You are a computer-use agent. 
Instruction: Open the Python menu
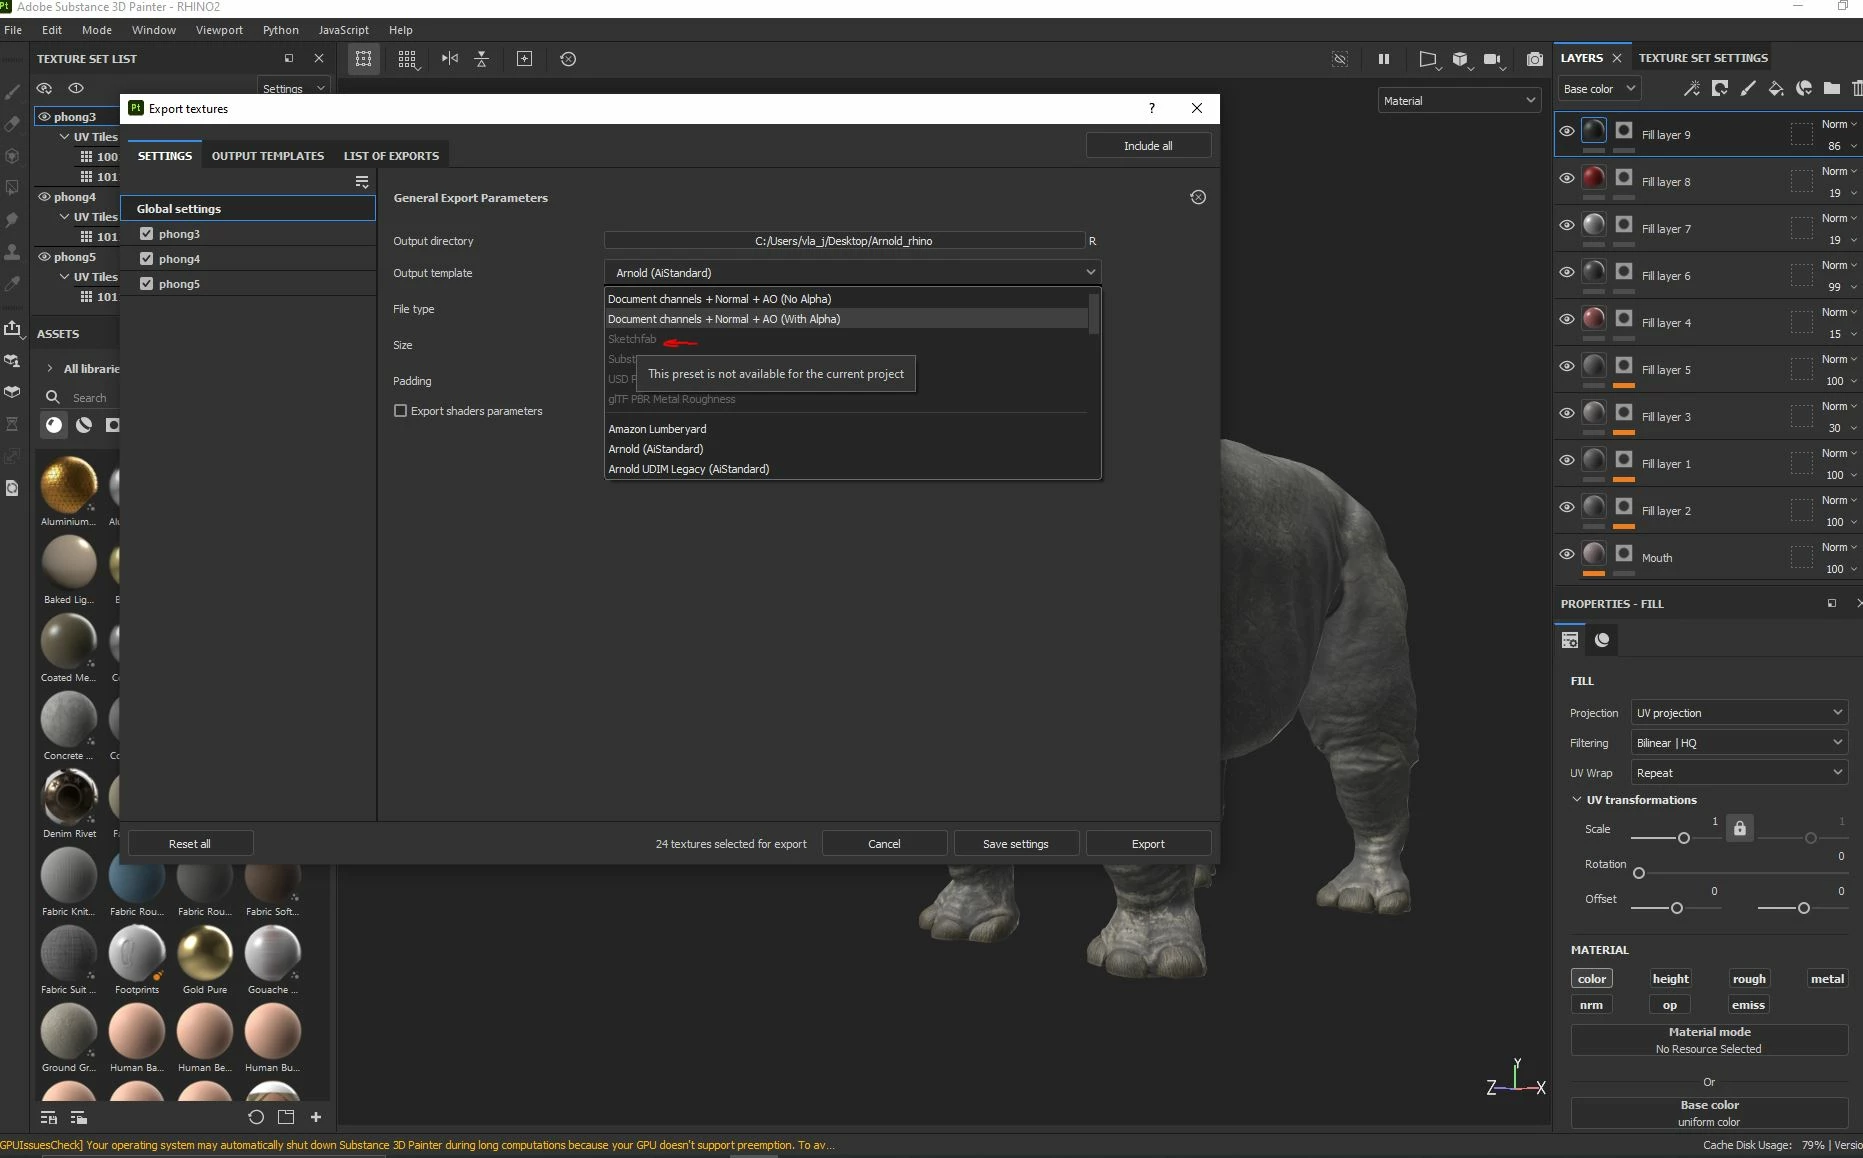[281, 30]
